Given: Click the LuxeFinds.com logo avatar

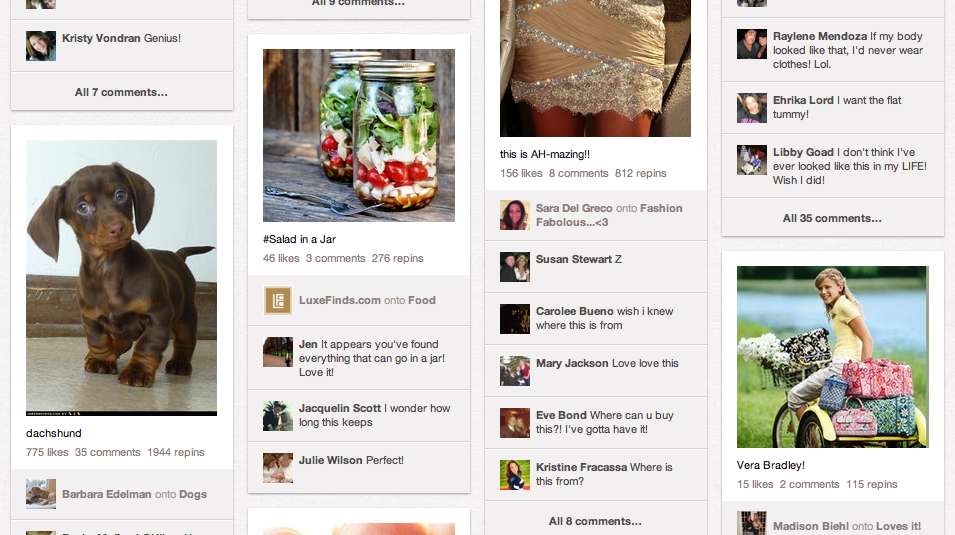Looking at the screenshot, I should click(x=278, y=300).
